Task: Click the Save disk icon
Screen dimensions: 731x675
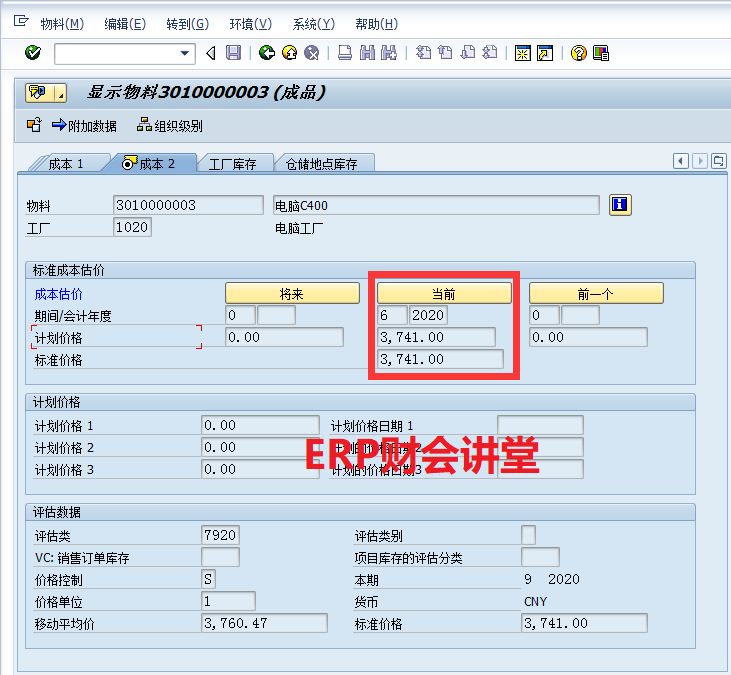Action: coord(233,53)
